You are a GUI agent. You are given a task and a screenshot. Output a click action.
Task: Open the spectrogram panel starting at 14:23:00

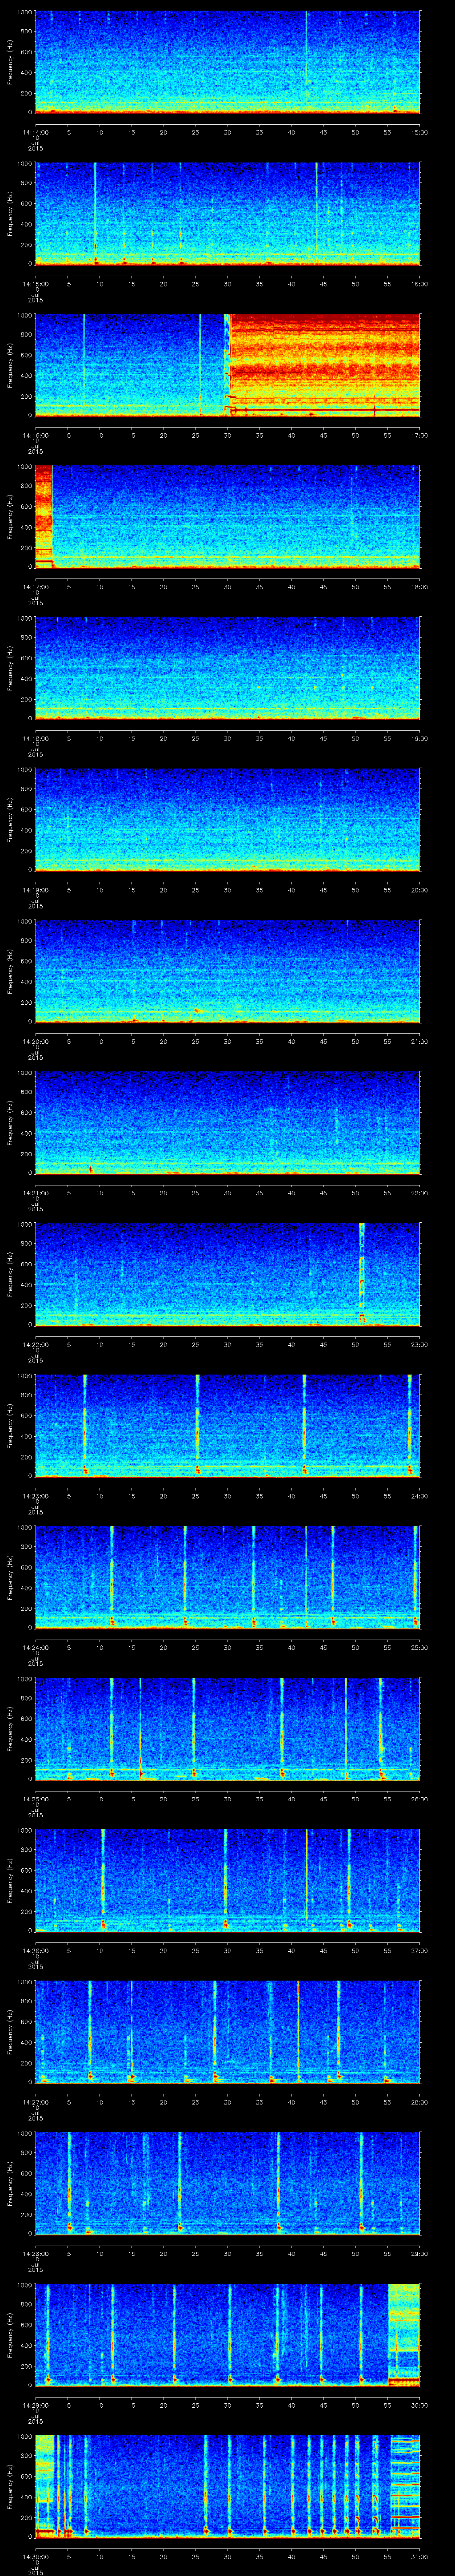pyautogui.click(x=228, y=1427)
